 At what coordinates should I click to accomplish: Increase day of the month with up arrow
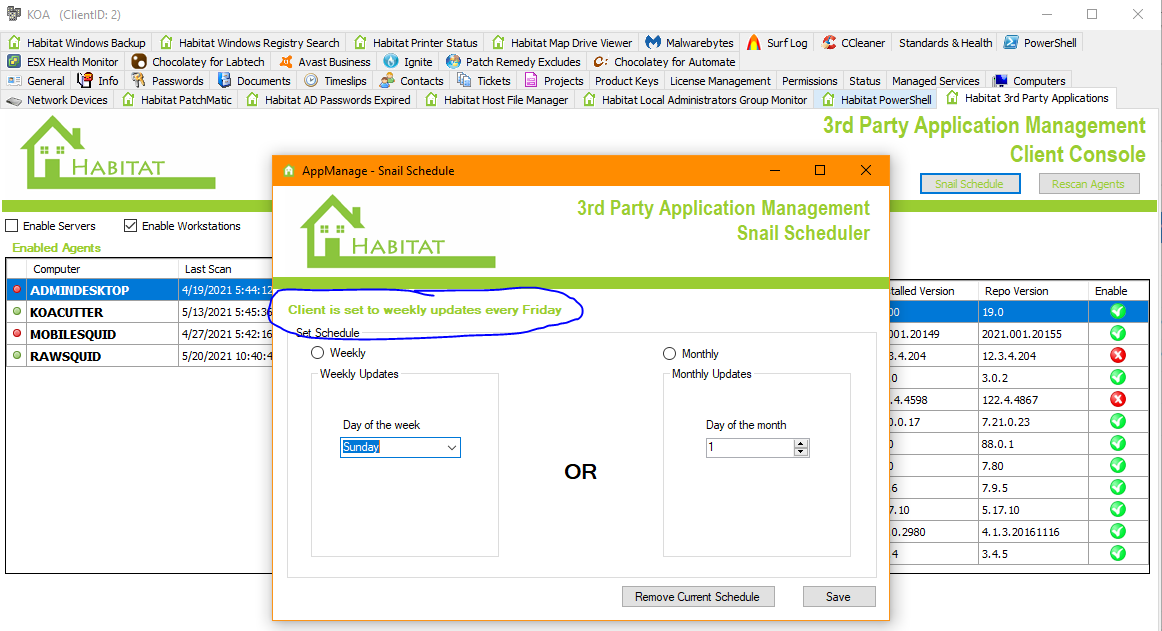click(x=800, y=444)
